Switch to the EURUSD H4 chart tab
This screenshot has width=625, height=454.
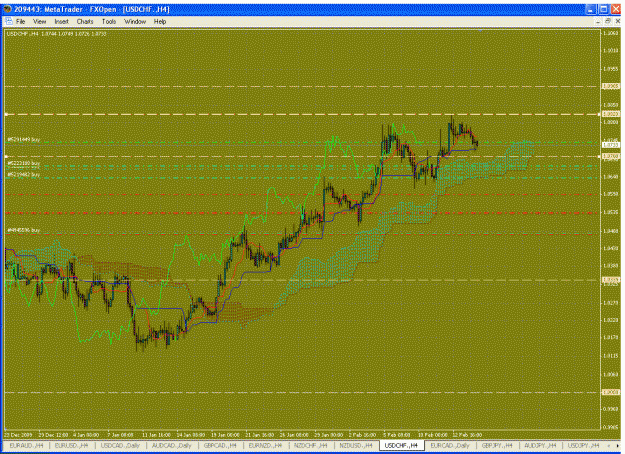point(71,445)
